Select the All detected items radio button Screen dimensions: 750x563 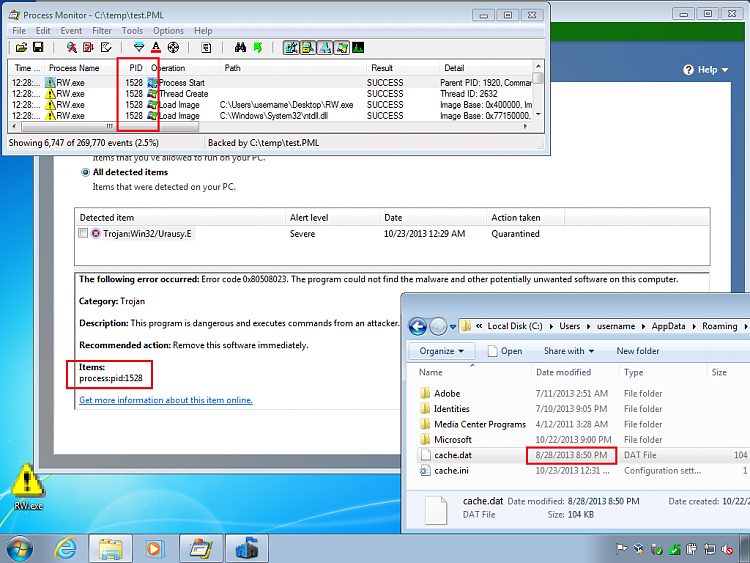point(86,172)
